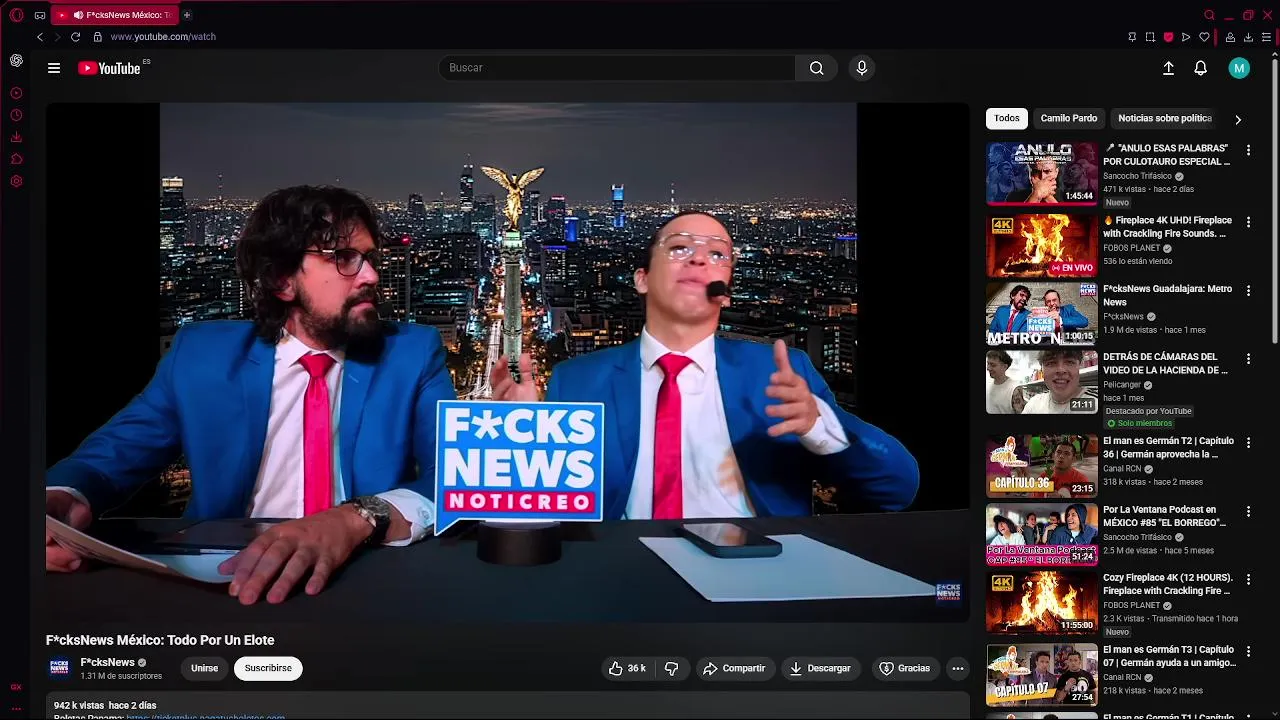
Task: Open Guadalajara: Metro News thumbnail
Action: pos(1042,313)
